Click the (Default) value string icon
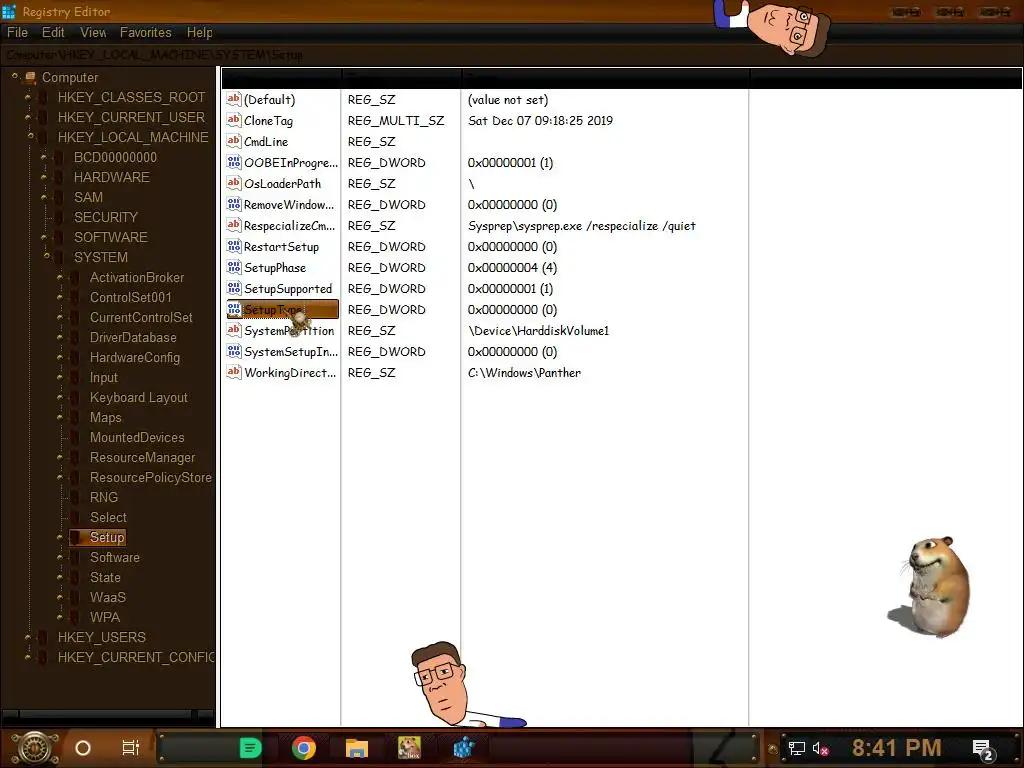Screen dimensions: 1024x768 click(234, 99)
